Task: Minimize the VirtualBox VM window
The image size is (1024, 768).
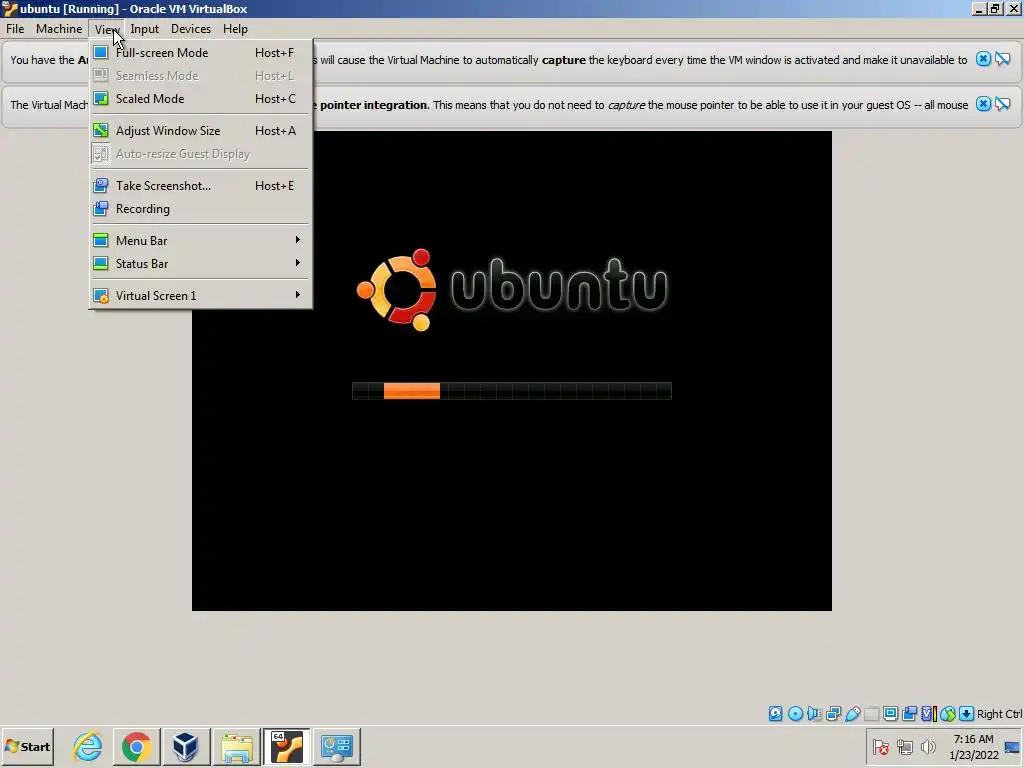Action: [x=978, y=8]
